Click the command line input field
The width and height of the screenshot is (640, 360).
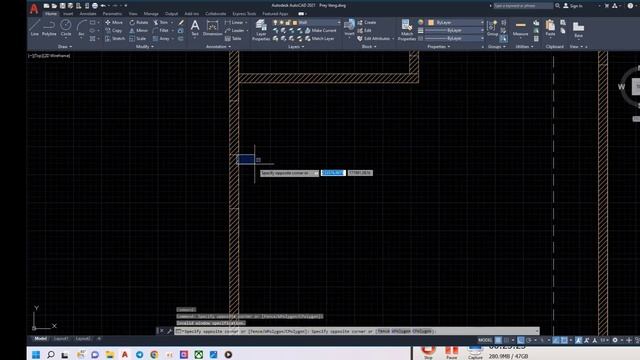tap(357, 331)
